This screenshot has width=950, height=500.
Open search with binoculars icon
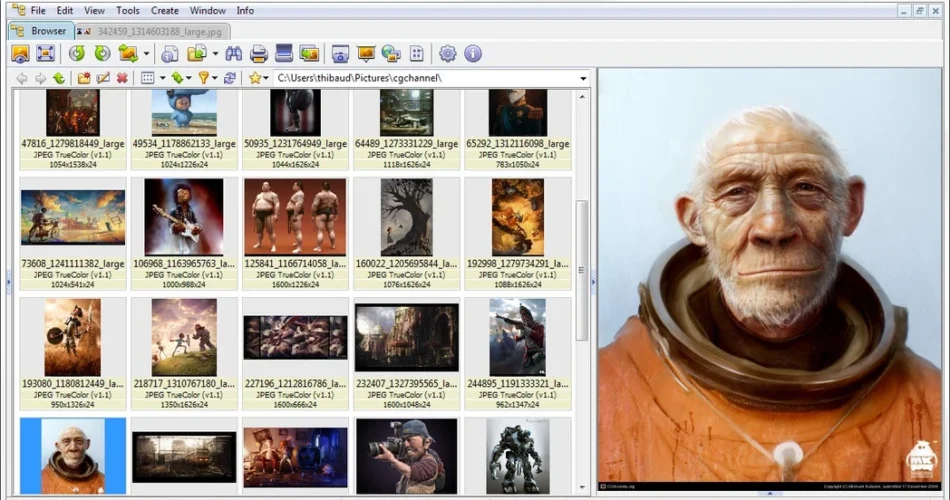(x=233, y=53)
